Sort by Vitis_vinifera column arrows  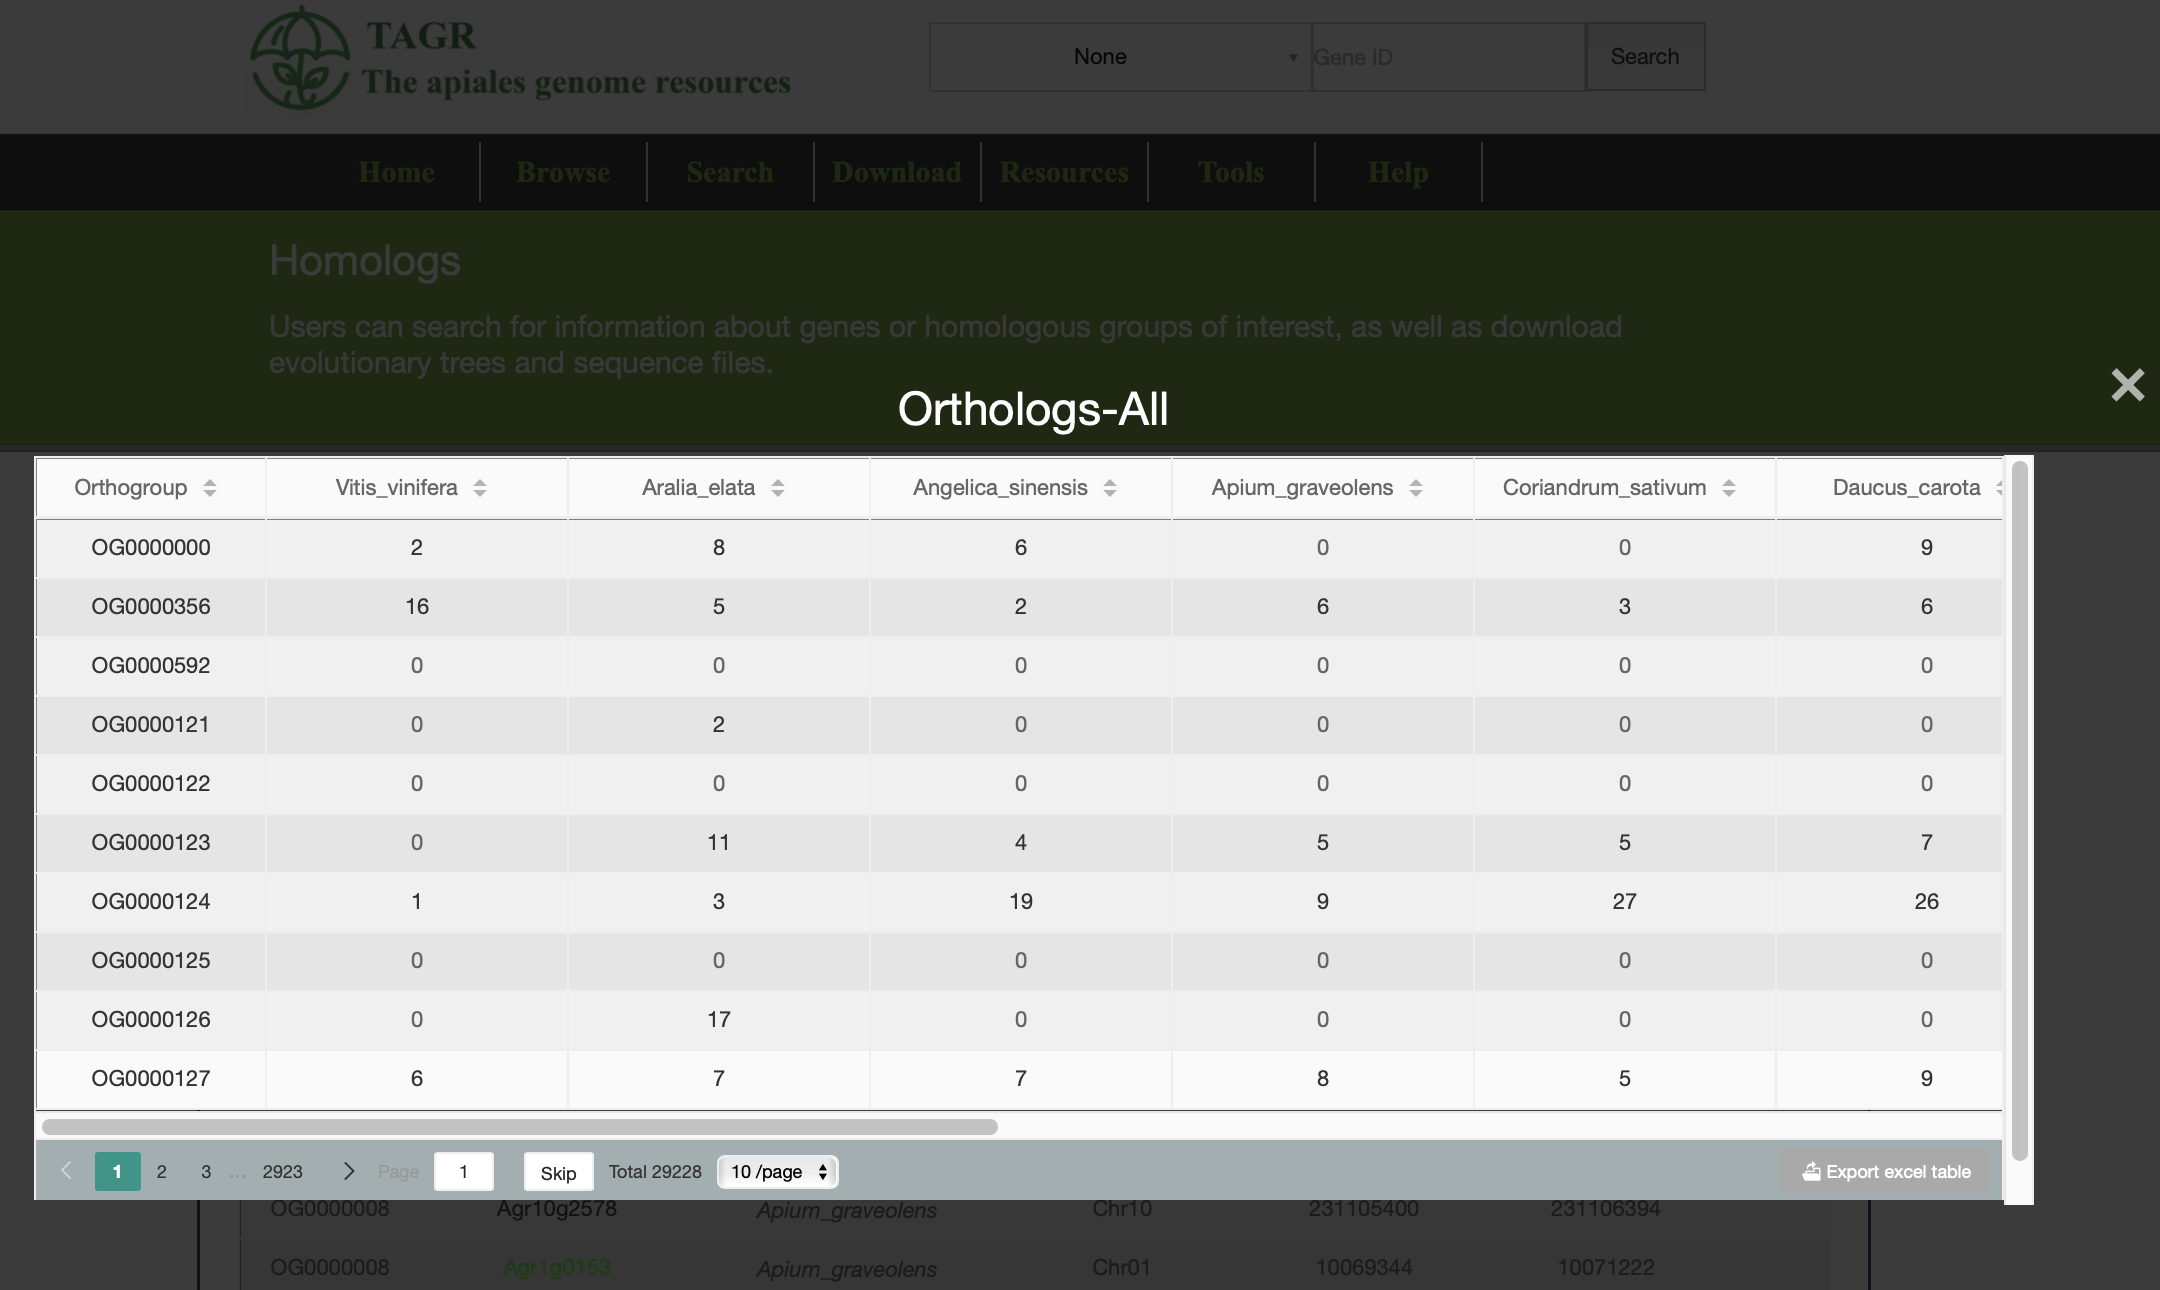[480, 488]
